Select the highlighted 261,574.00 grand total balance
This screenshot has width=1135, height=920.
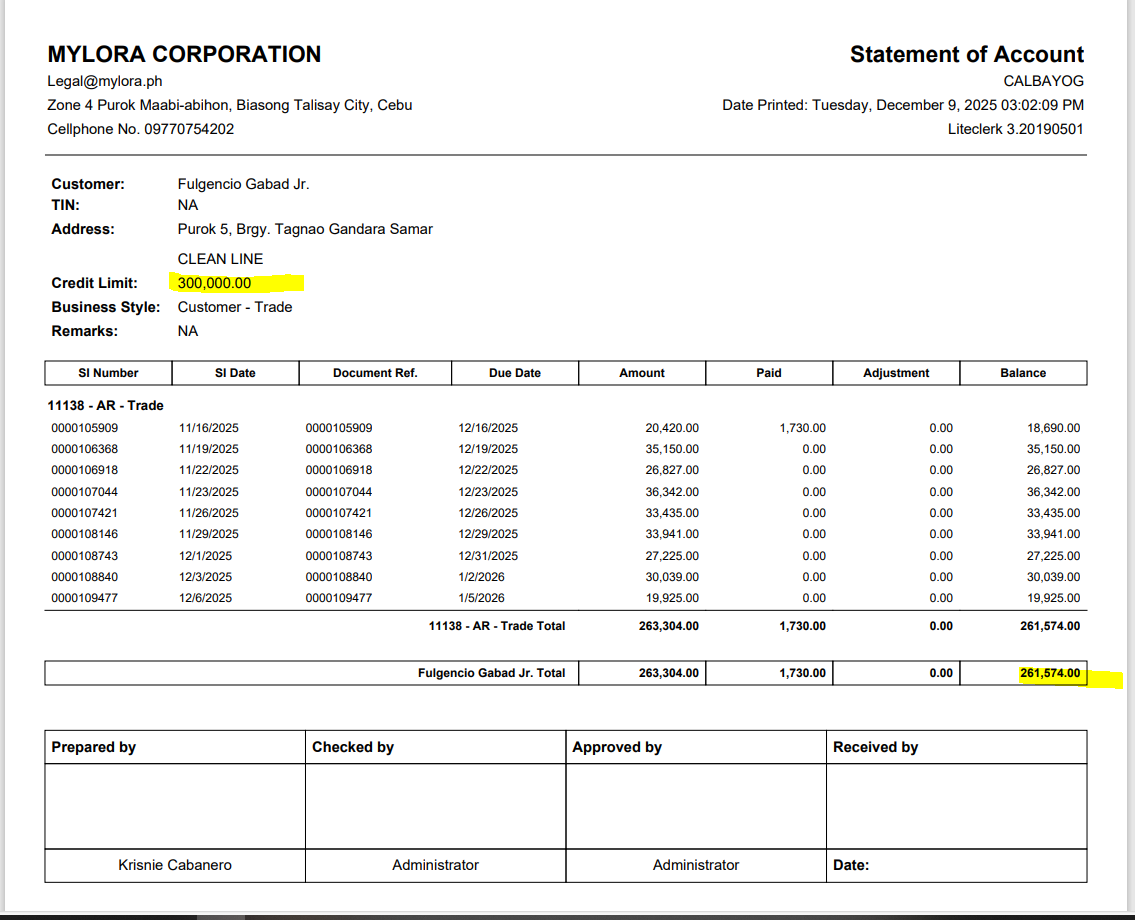(x=1049, y=673)
